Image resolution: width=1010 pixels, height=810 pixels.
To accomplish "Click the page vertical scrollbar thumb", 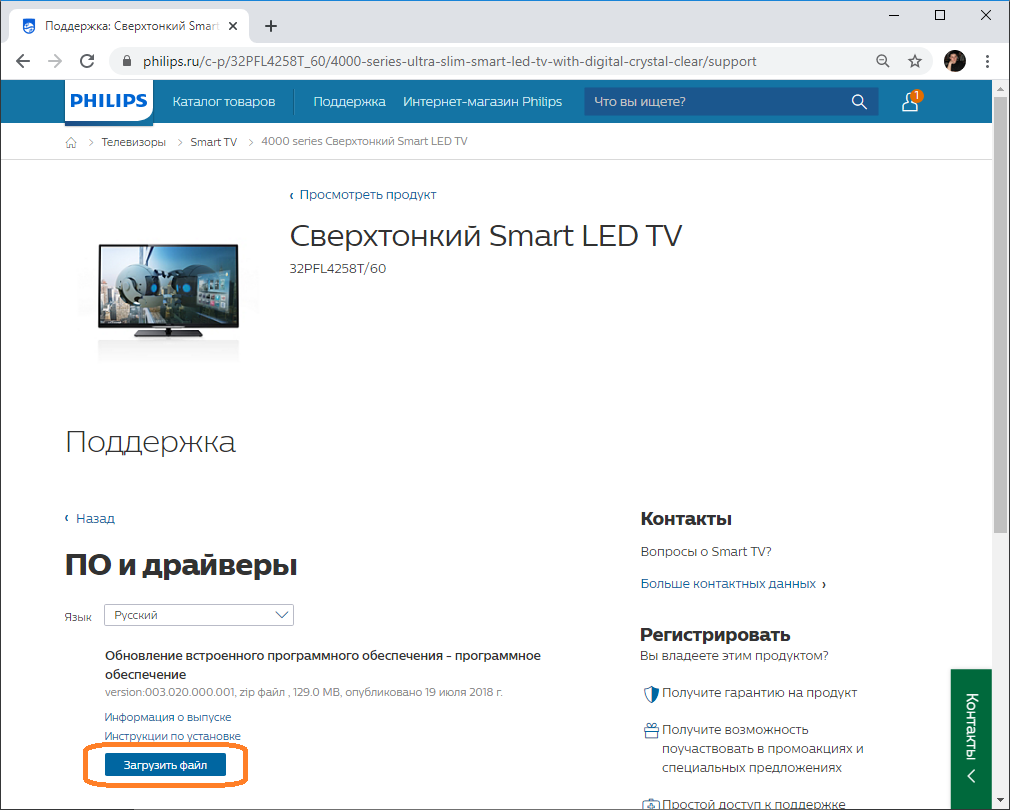I will [x=1000, y=314].
